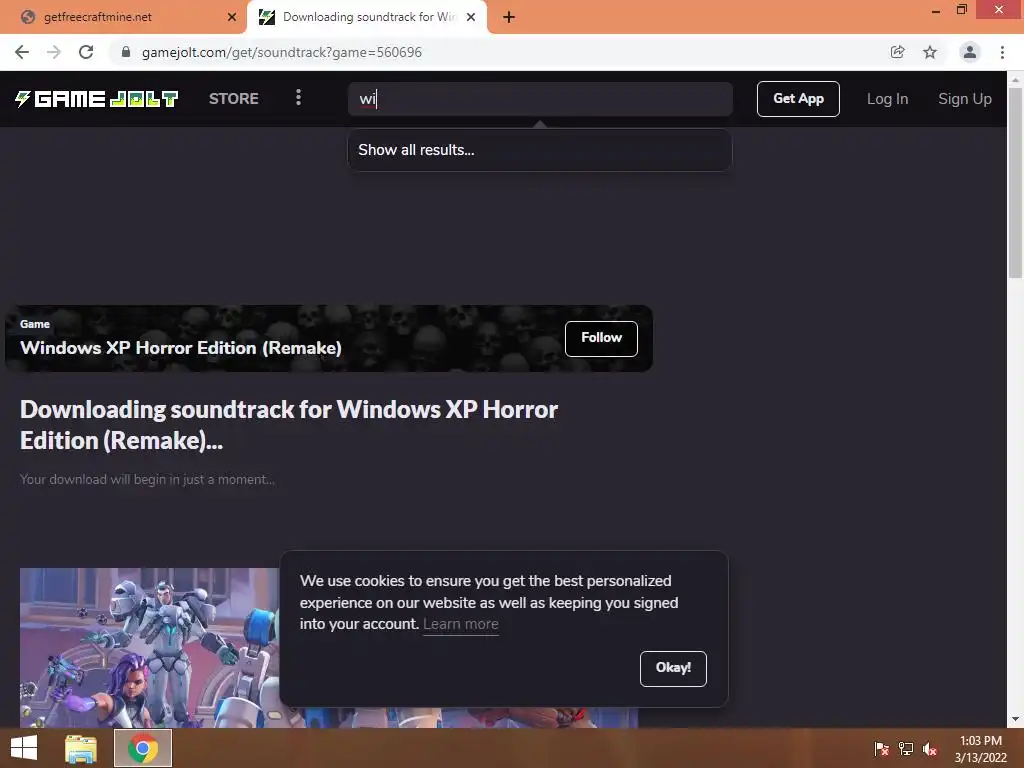This screenshot has width=1024, height=768.
Task: Select the Downloading soundtrack tab
Action: tap(367, 17)
